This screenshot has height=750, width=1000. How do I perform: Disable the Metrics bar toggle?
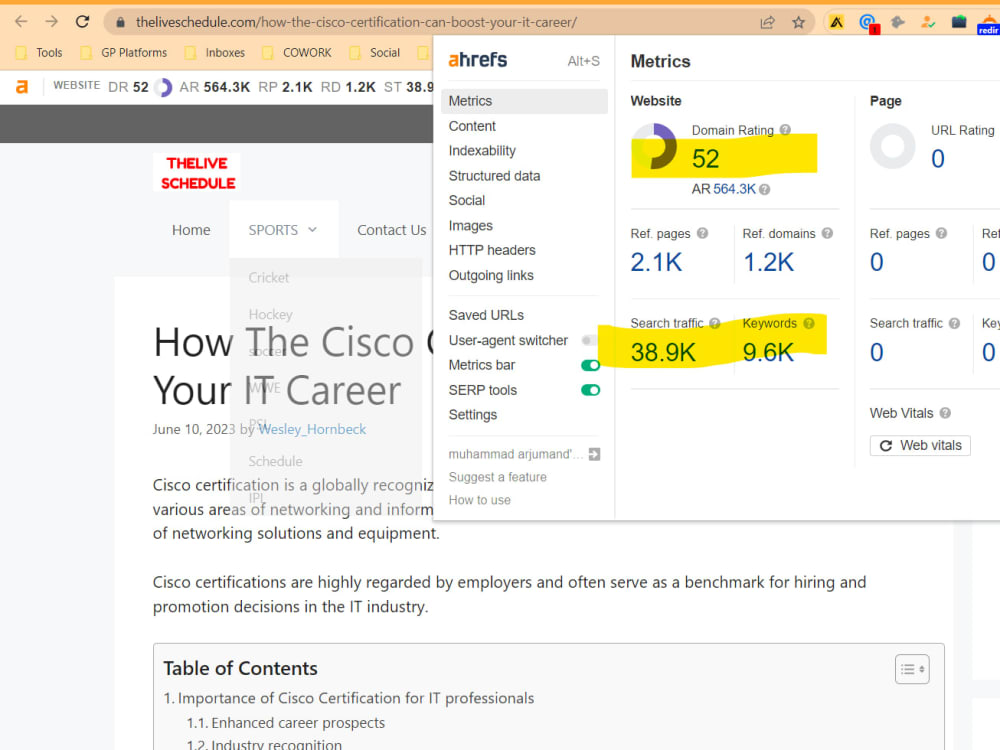pyautogui.click(x=590, y=365)
